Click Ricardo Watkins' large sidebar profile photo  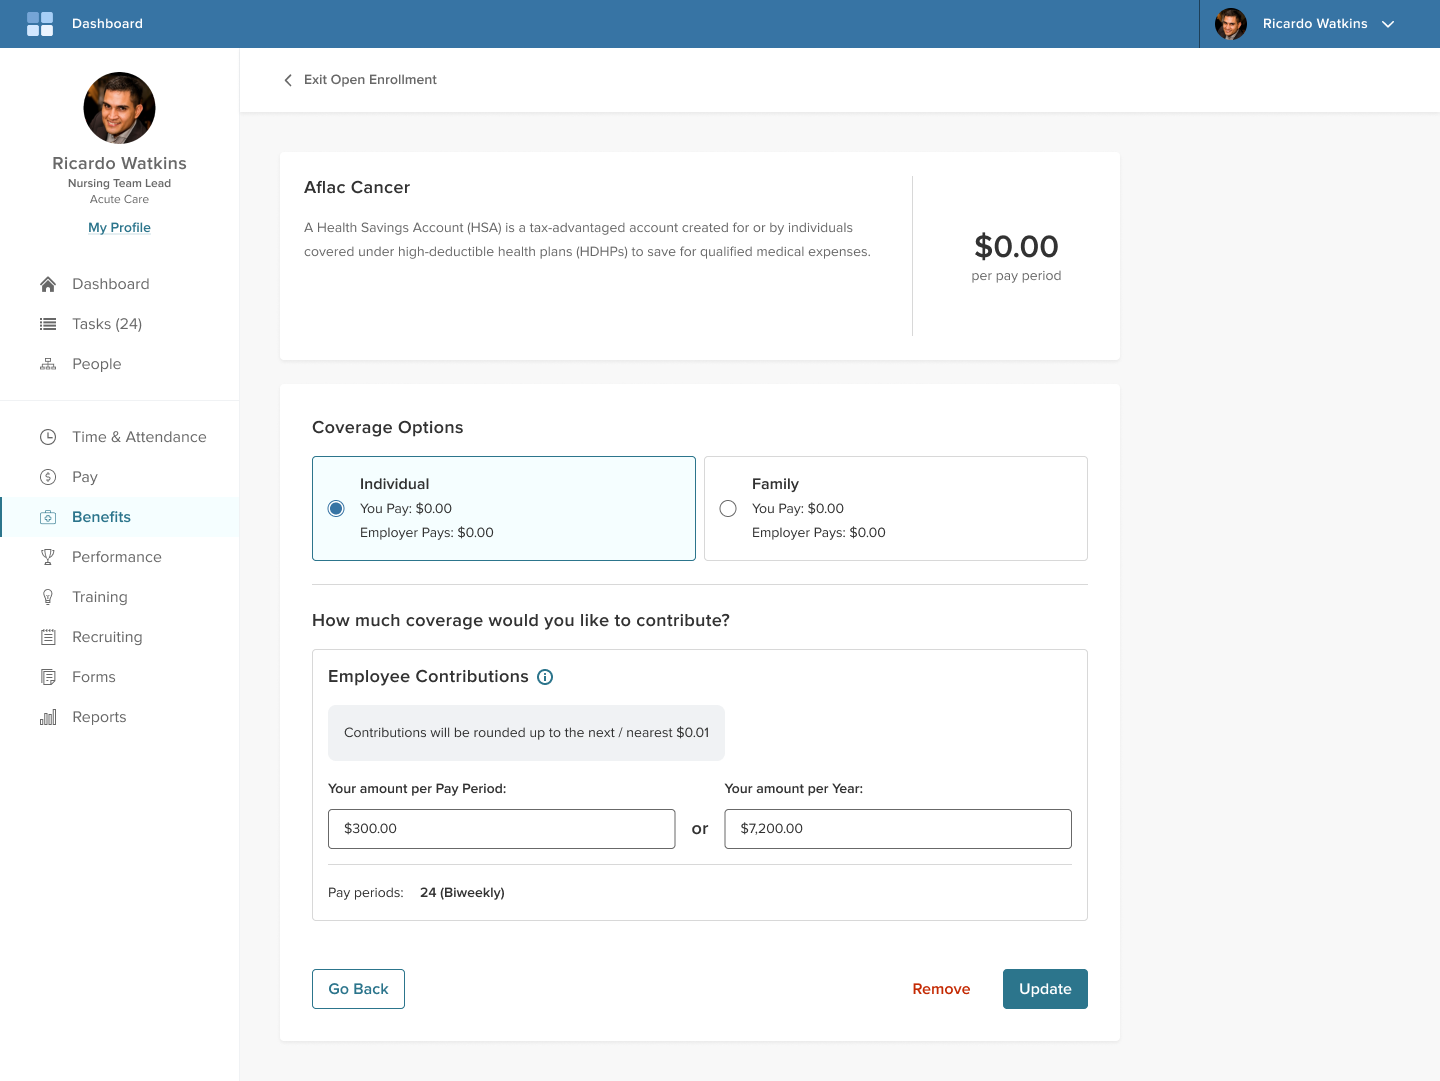tap(119, 108)
